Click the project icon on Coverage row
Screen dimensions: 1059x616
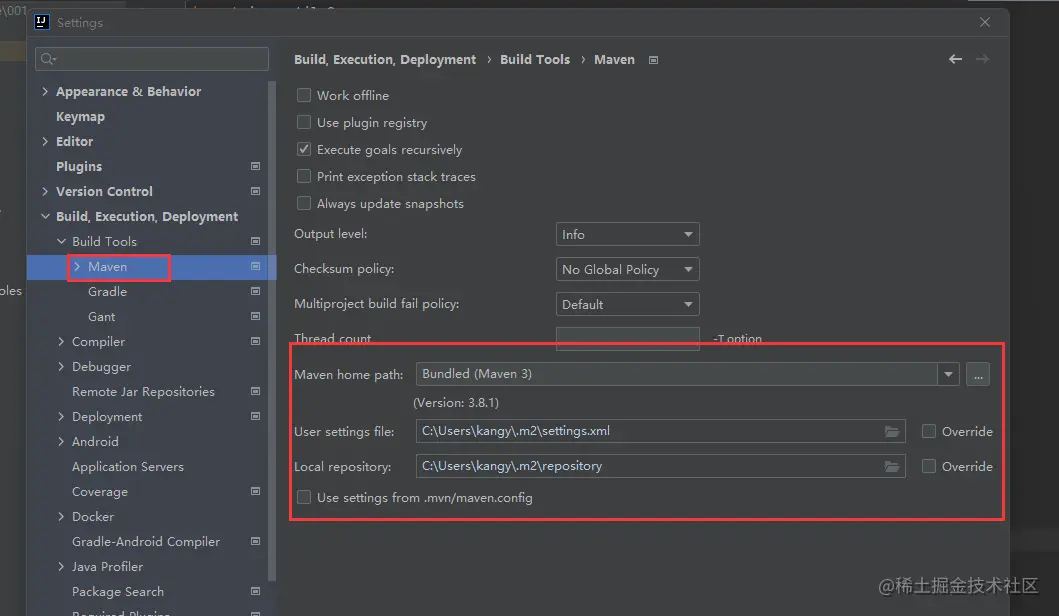pos(255,491)
